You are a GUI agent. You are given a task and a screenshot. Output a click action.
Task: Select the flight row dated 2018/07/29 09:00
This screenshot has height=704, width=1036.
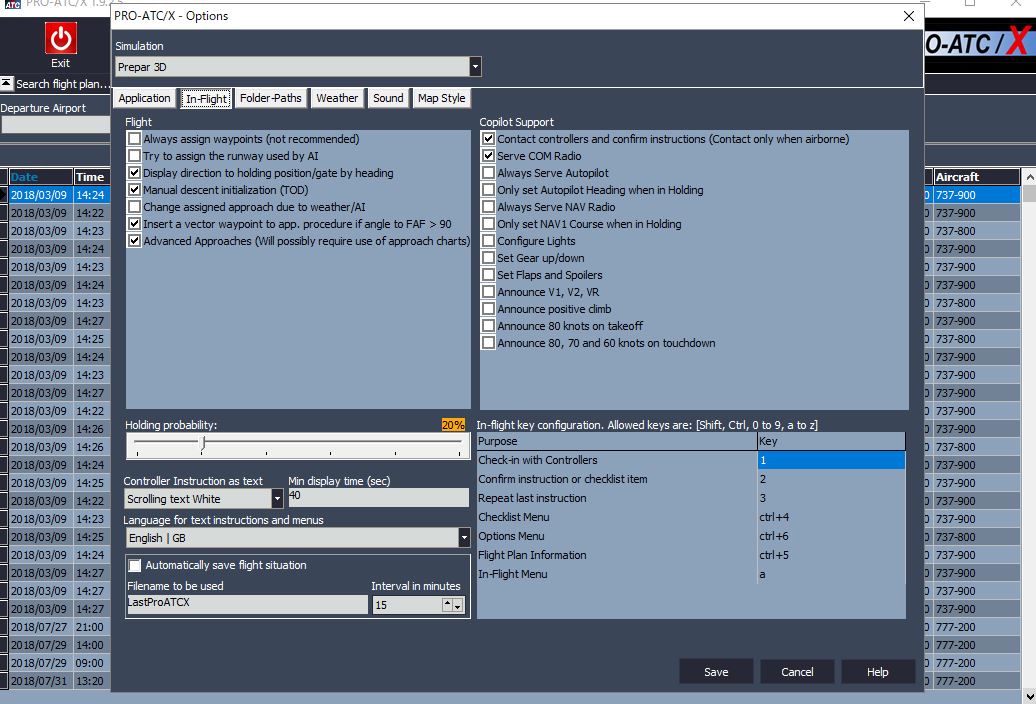58,663
